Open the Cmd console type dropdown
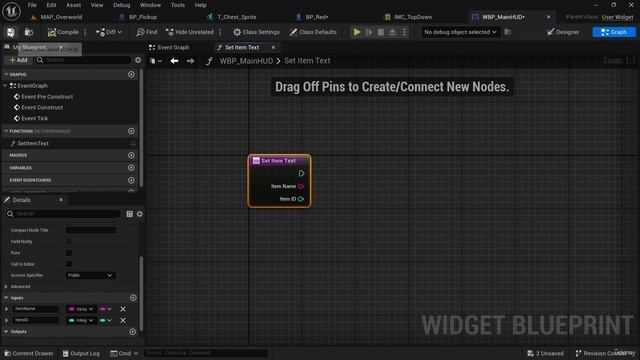The image size is (640, 360). click(124, 353)
